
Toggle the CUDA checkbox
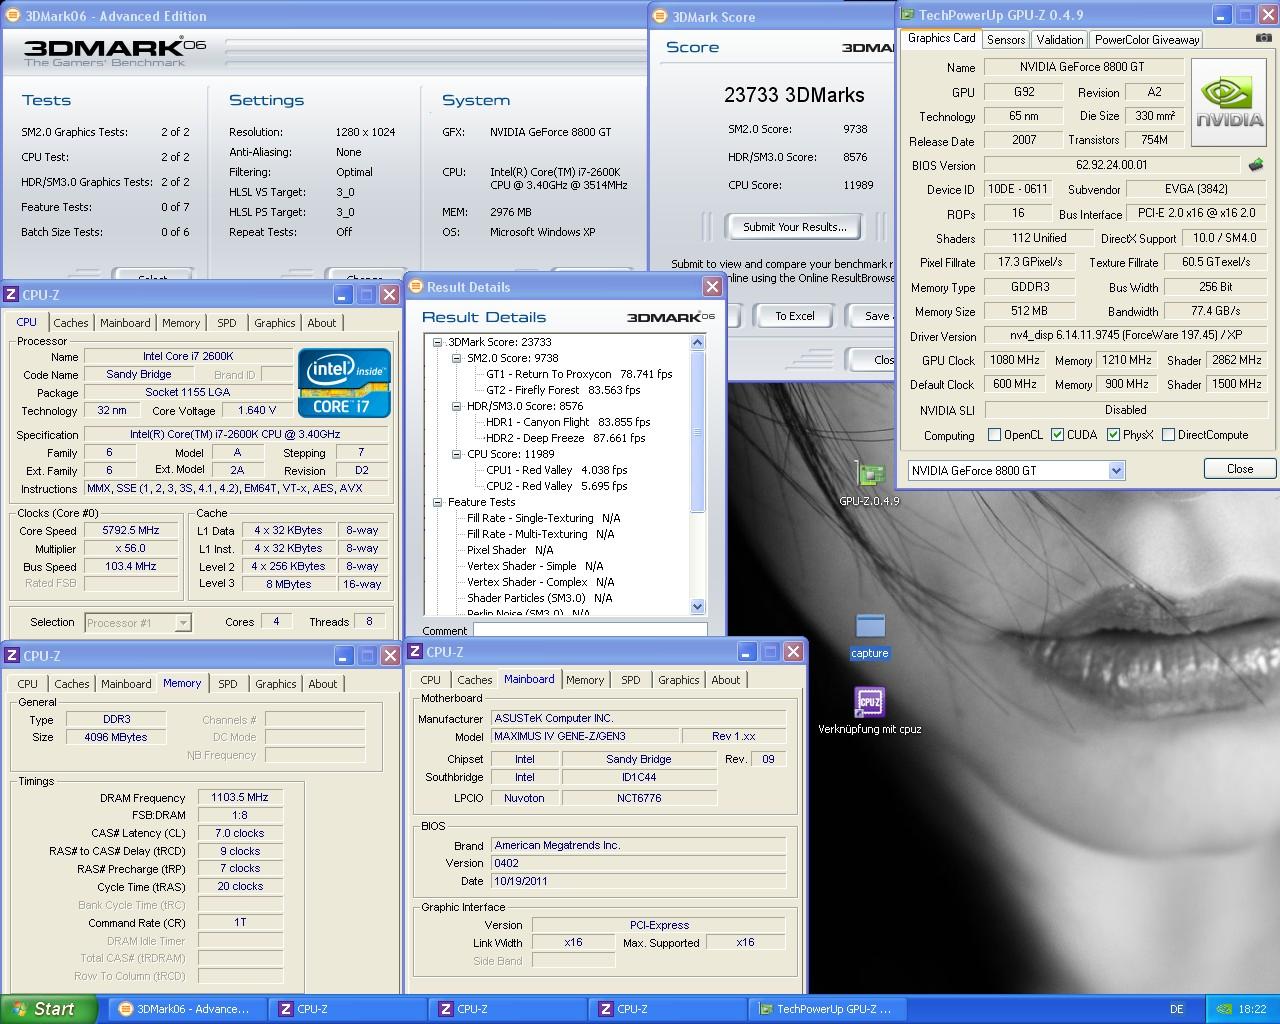[1057, 435]
